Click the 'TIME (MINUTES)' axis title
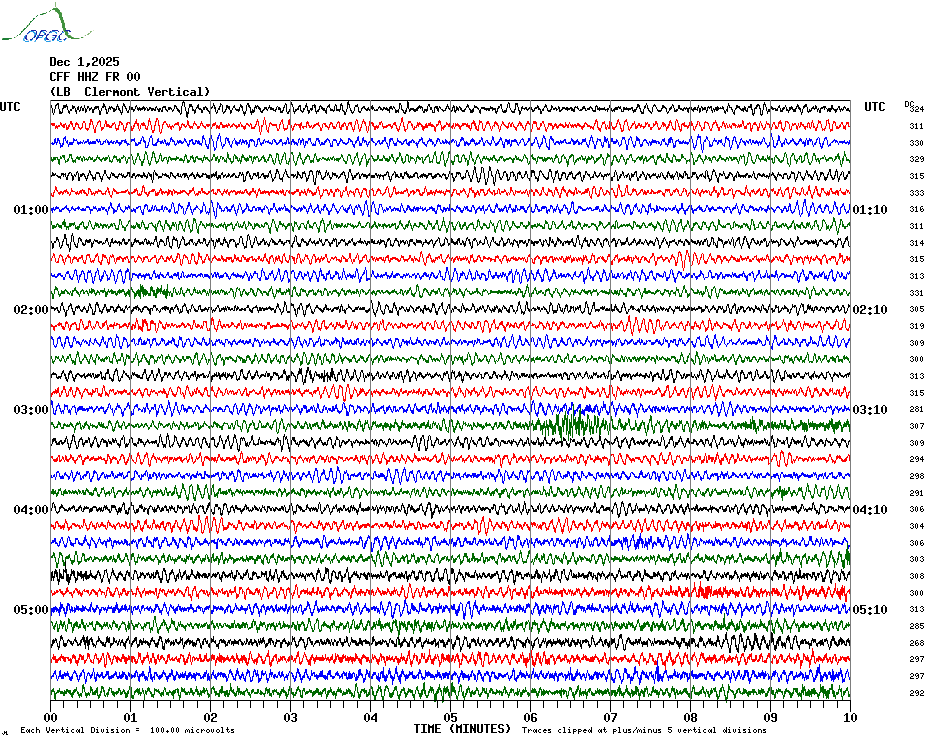Image resolution: width=930 pixels, height=744 pixels. coord(462,729)
